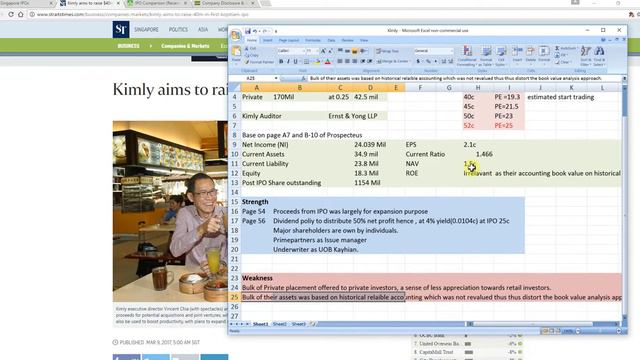Switch to the Review ribbon tab
This screenshot has height=360, width=640.
tap(347, 40)
